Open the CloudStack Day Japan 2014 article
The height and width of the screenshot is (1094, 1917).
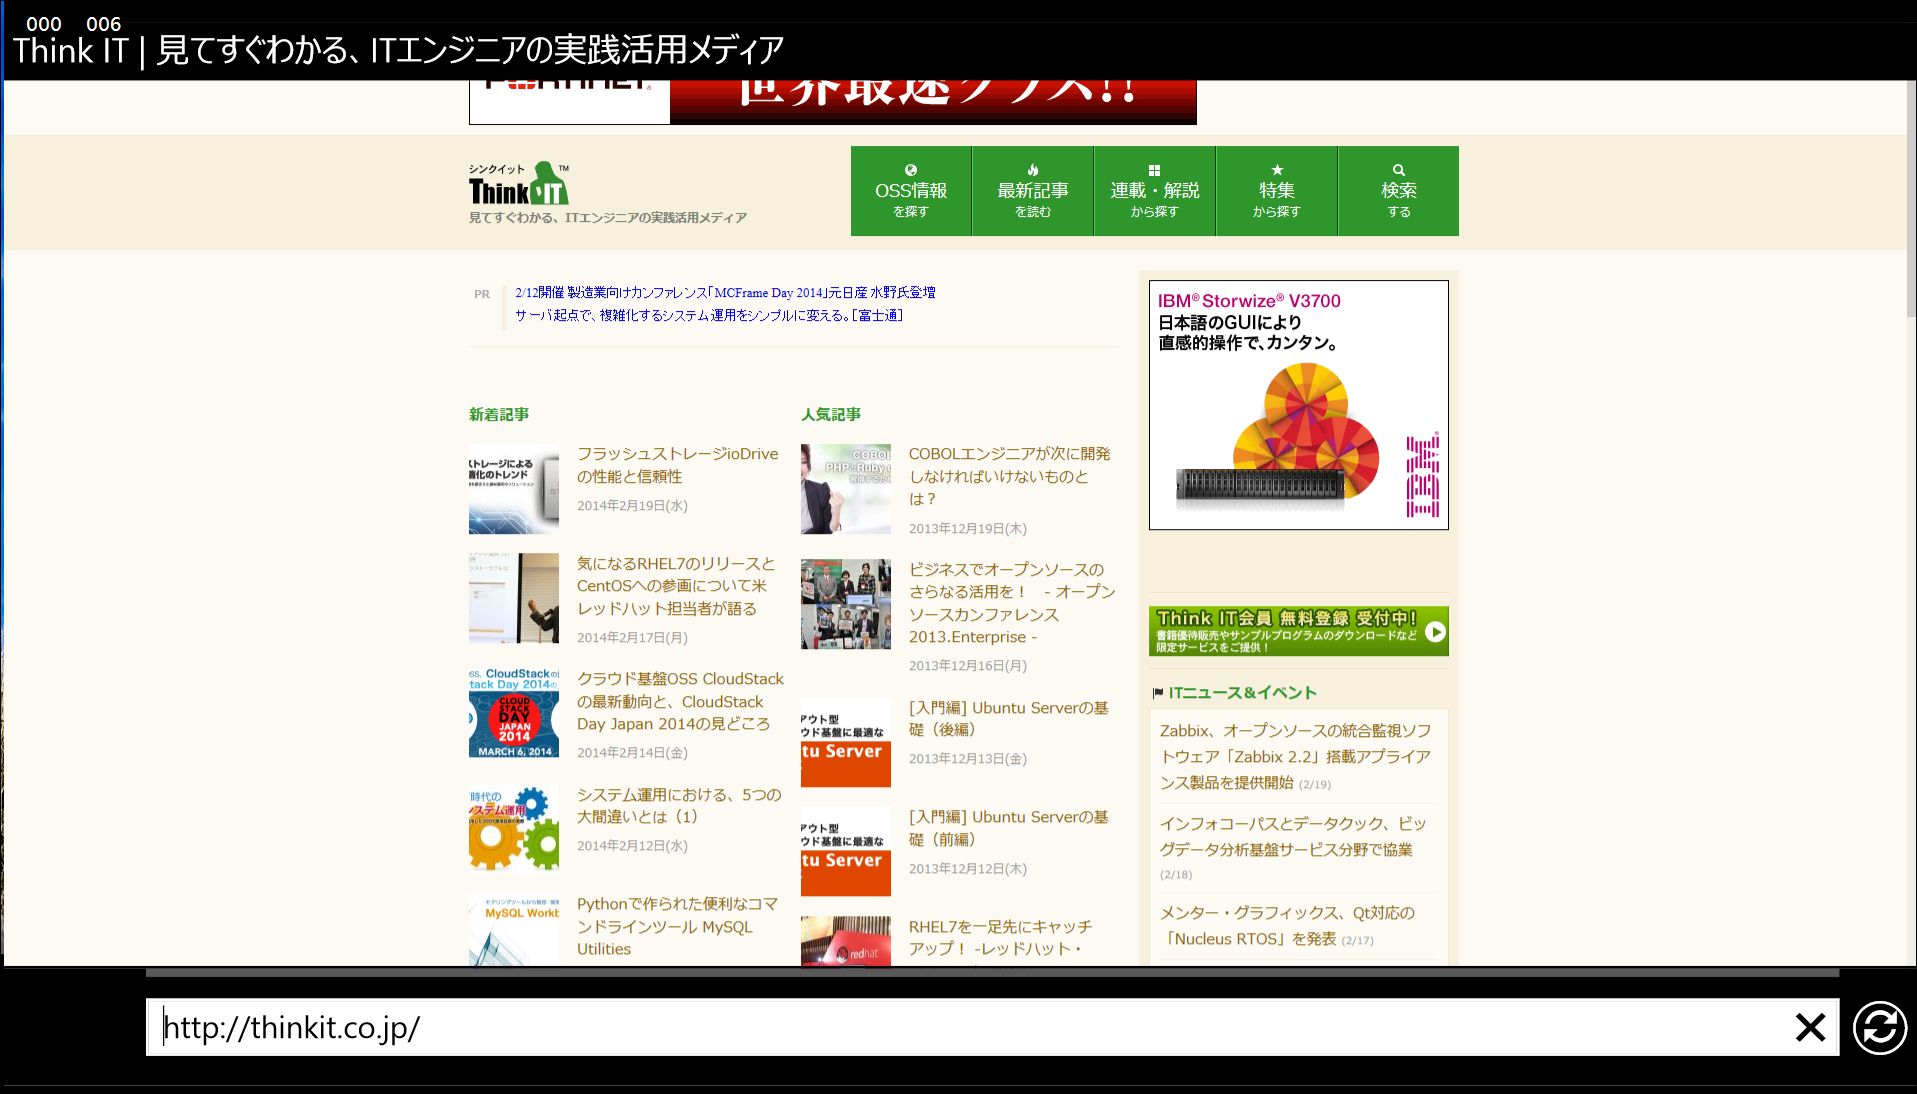(680, 701)
